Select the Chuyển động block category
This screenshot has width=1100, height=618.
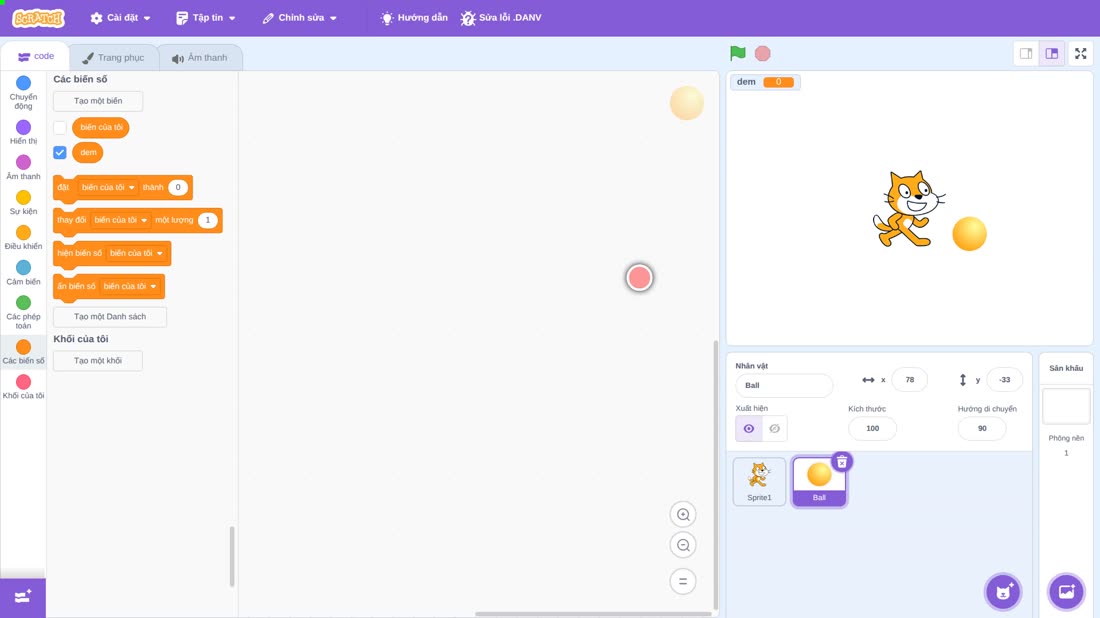click(x=23, y=93)
